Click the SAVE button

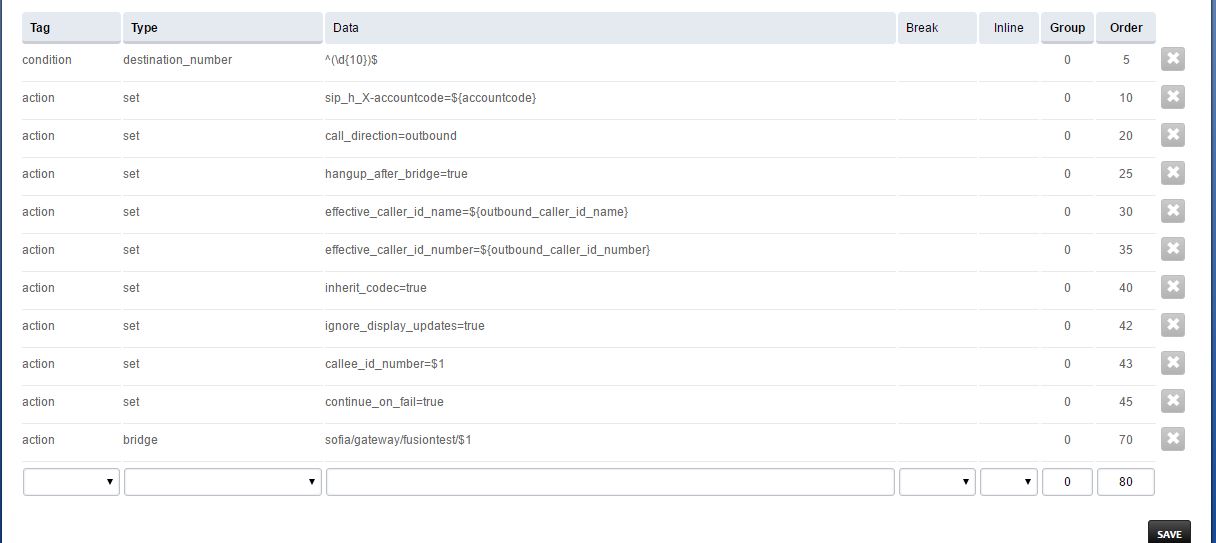[1169, 534]
